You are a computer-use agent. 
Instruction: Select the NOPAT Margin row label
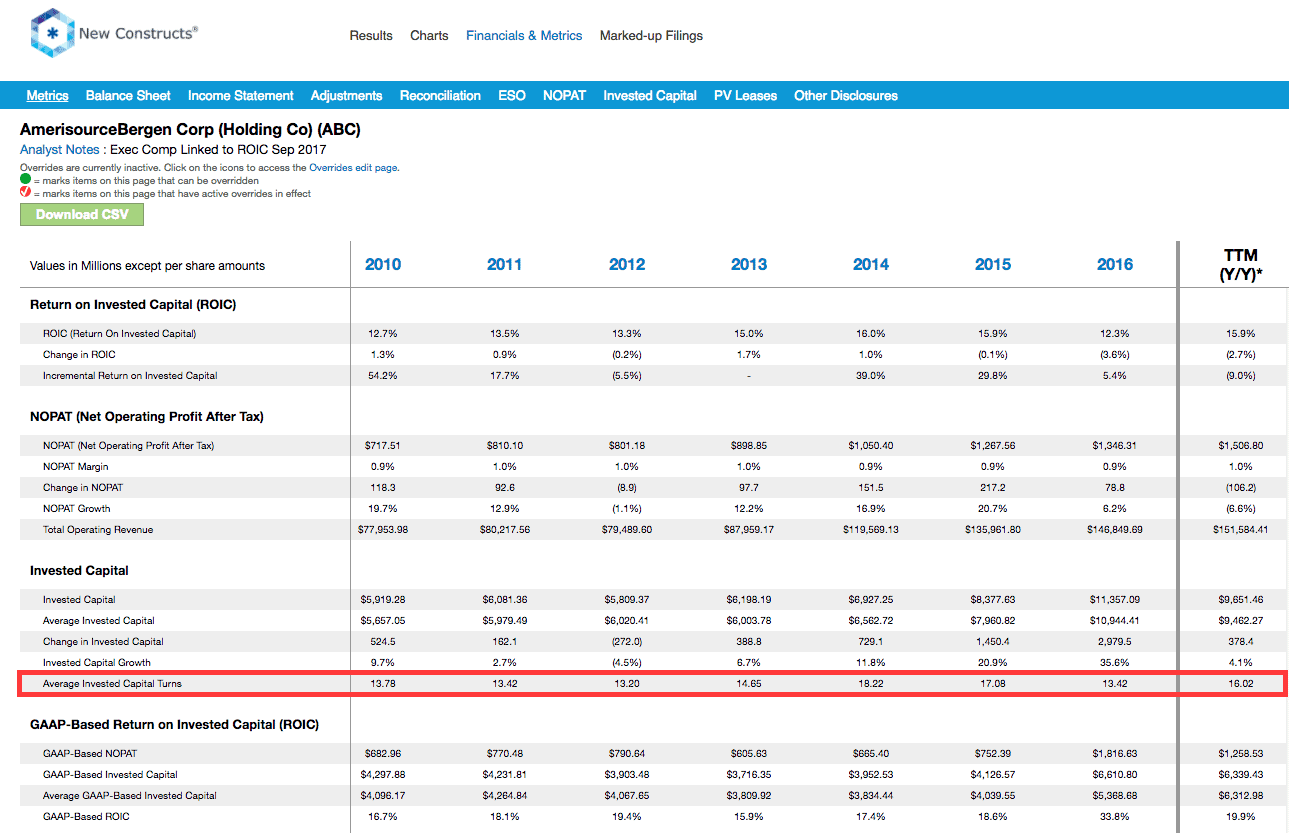click(76, 466)
